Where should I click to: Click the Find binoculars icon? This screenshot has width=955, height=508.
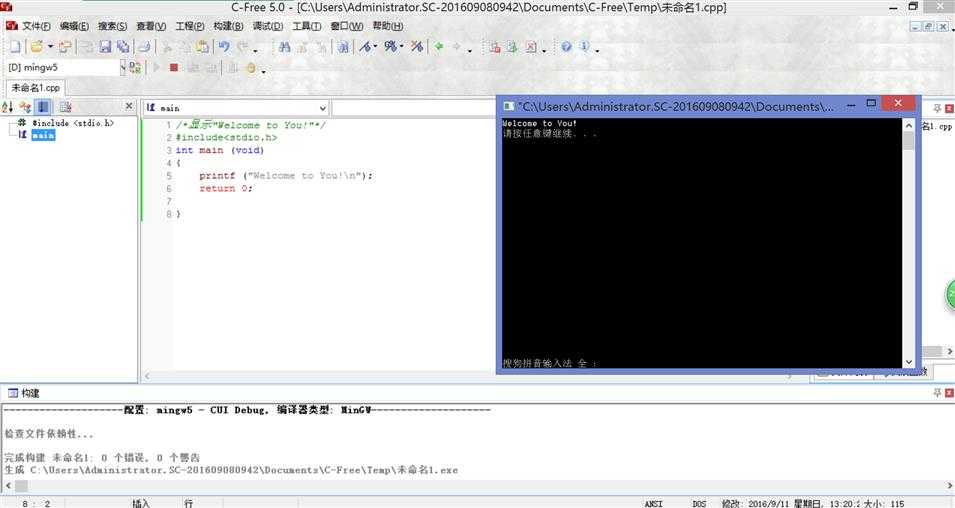click(284, 46)
